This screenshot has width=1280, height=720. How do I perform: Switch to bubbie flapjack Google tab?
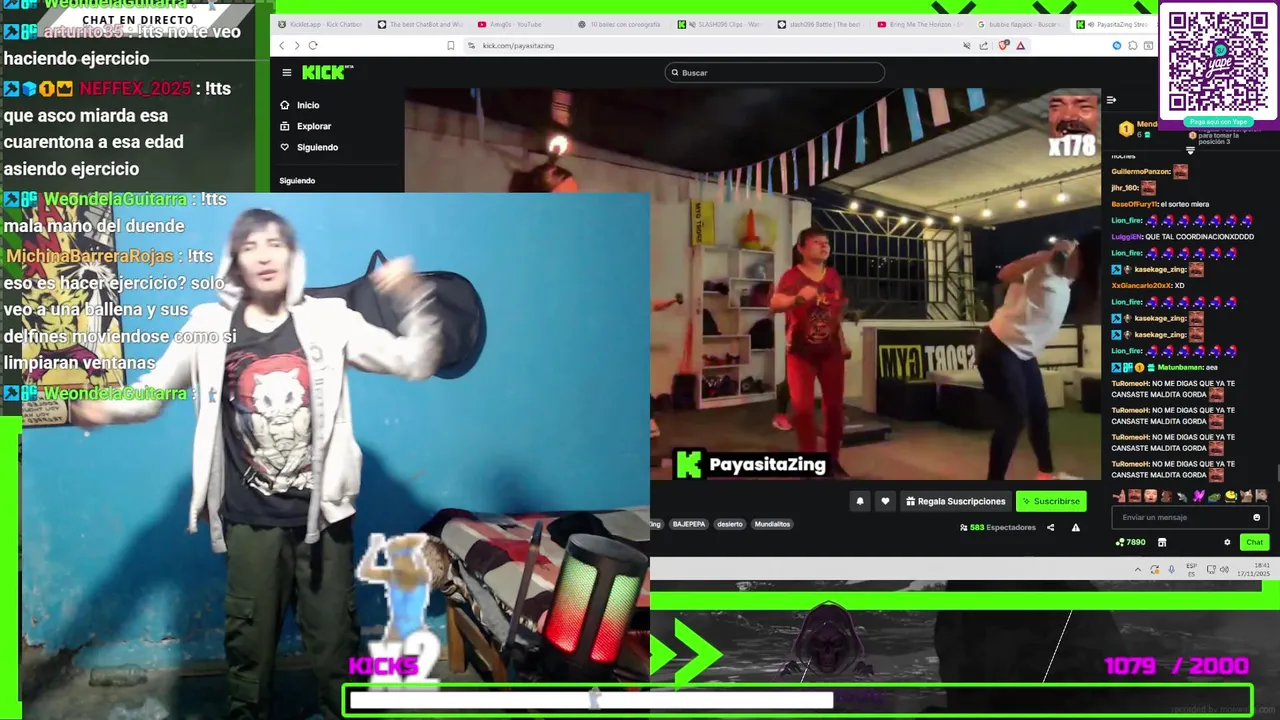coord(1020,24)
